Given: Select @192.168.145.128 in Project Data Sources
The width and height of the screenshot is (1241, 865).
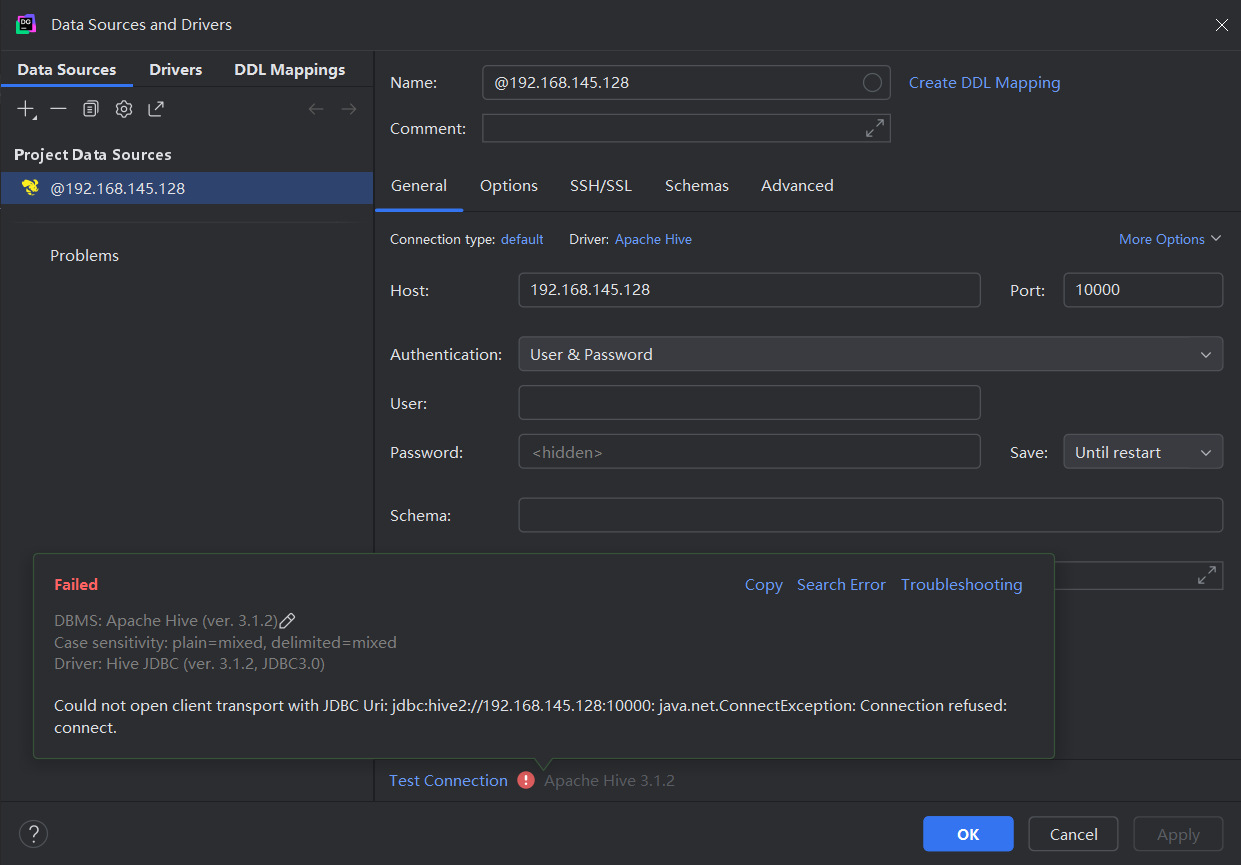Looking at the screenshot, I should (187, 188).
